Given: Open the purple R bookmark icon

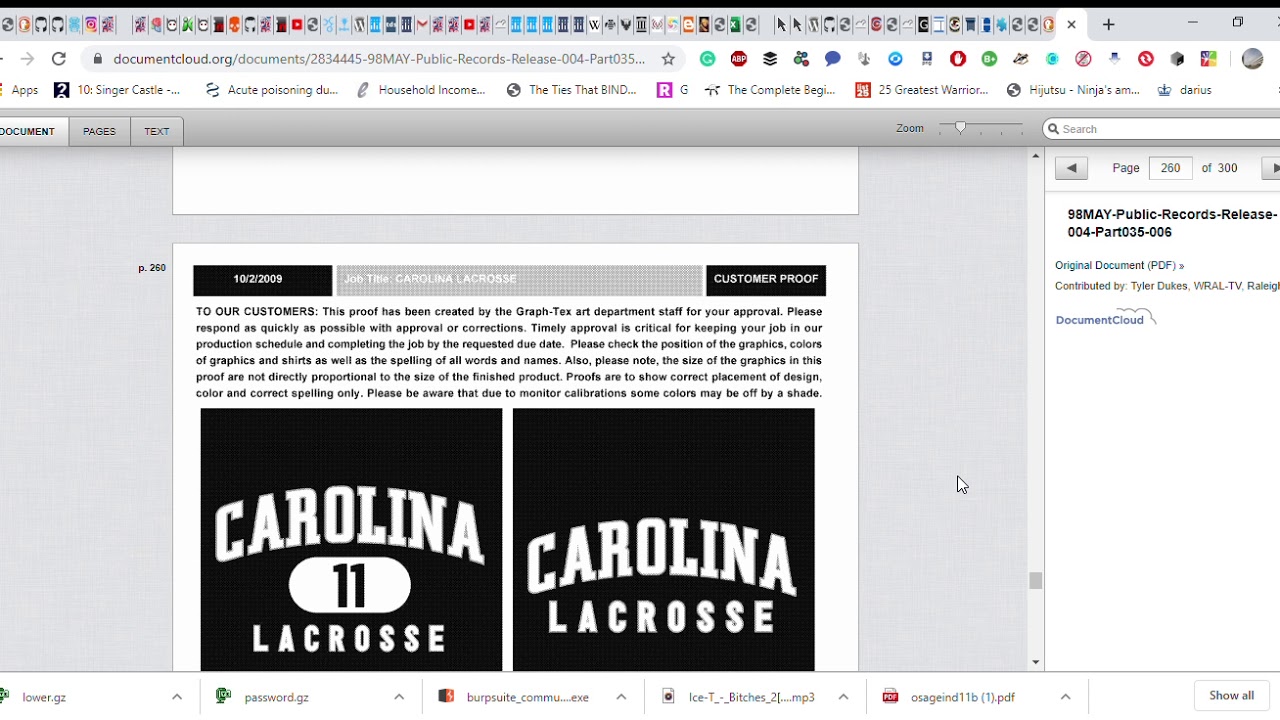Looking at the screenshot, I should [664, 90].
